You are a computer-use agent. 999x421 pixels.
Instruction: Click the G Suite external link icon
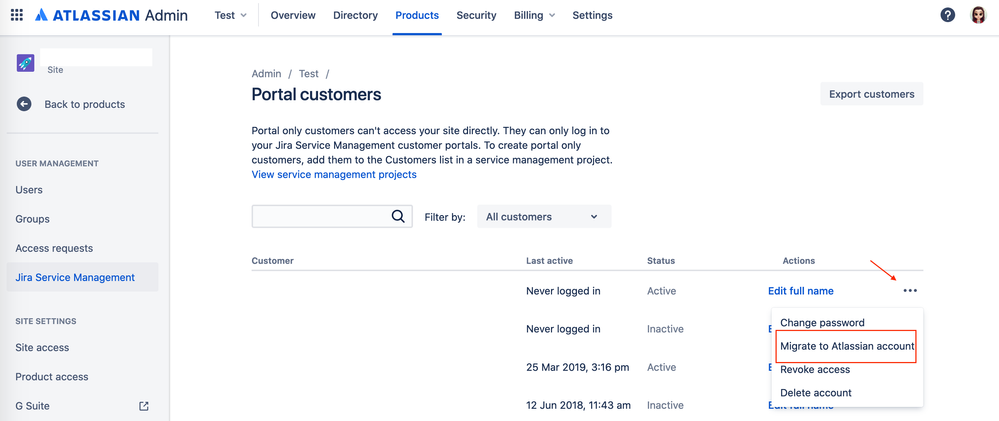(144, 406)
